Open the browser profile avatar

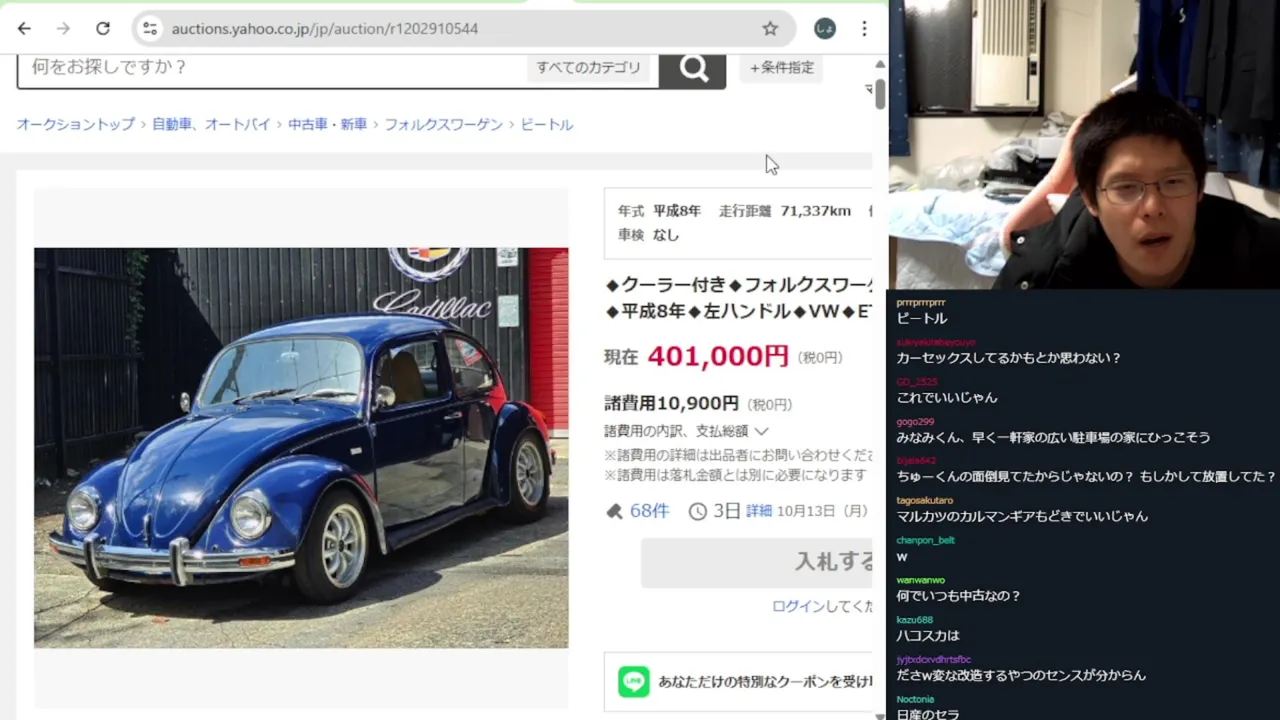(x=825, y=29)
